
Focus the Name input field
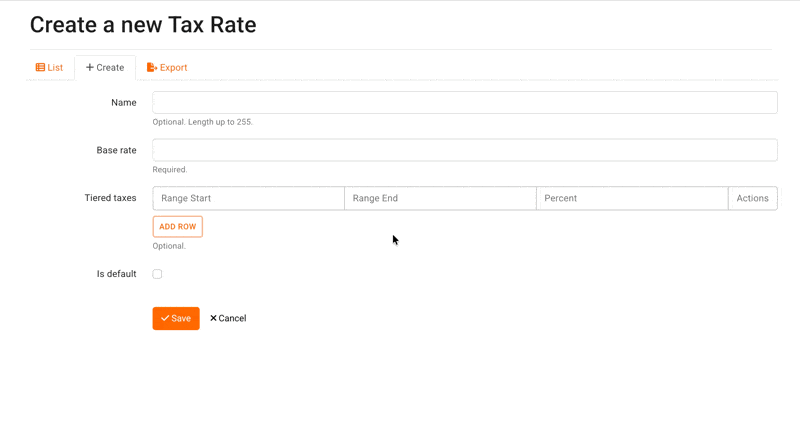click(x=464, y=102)
